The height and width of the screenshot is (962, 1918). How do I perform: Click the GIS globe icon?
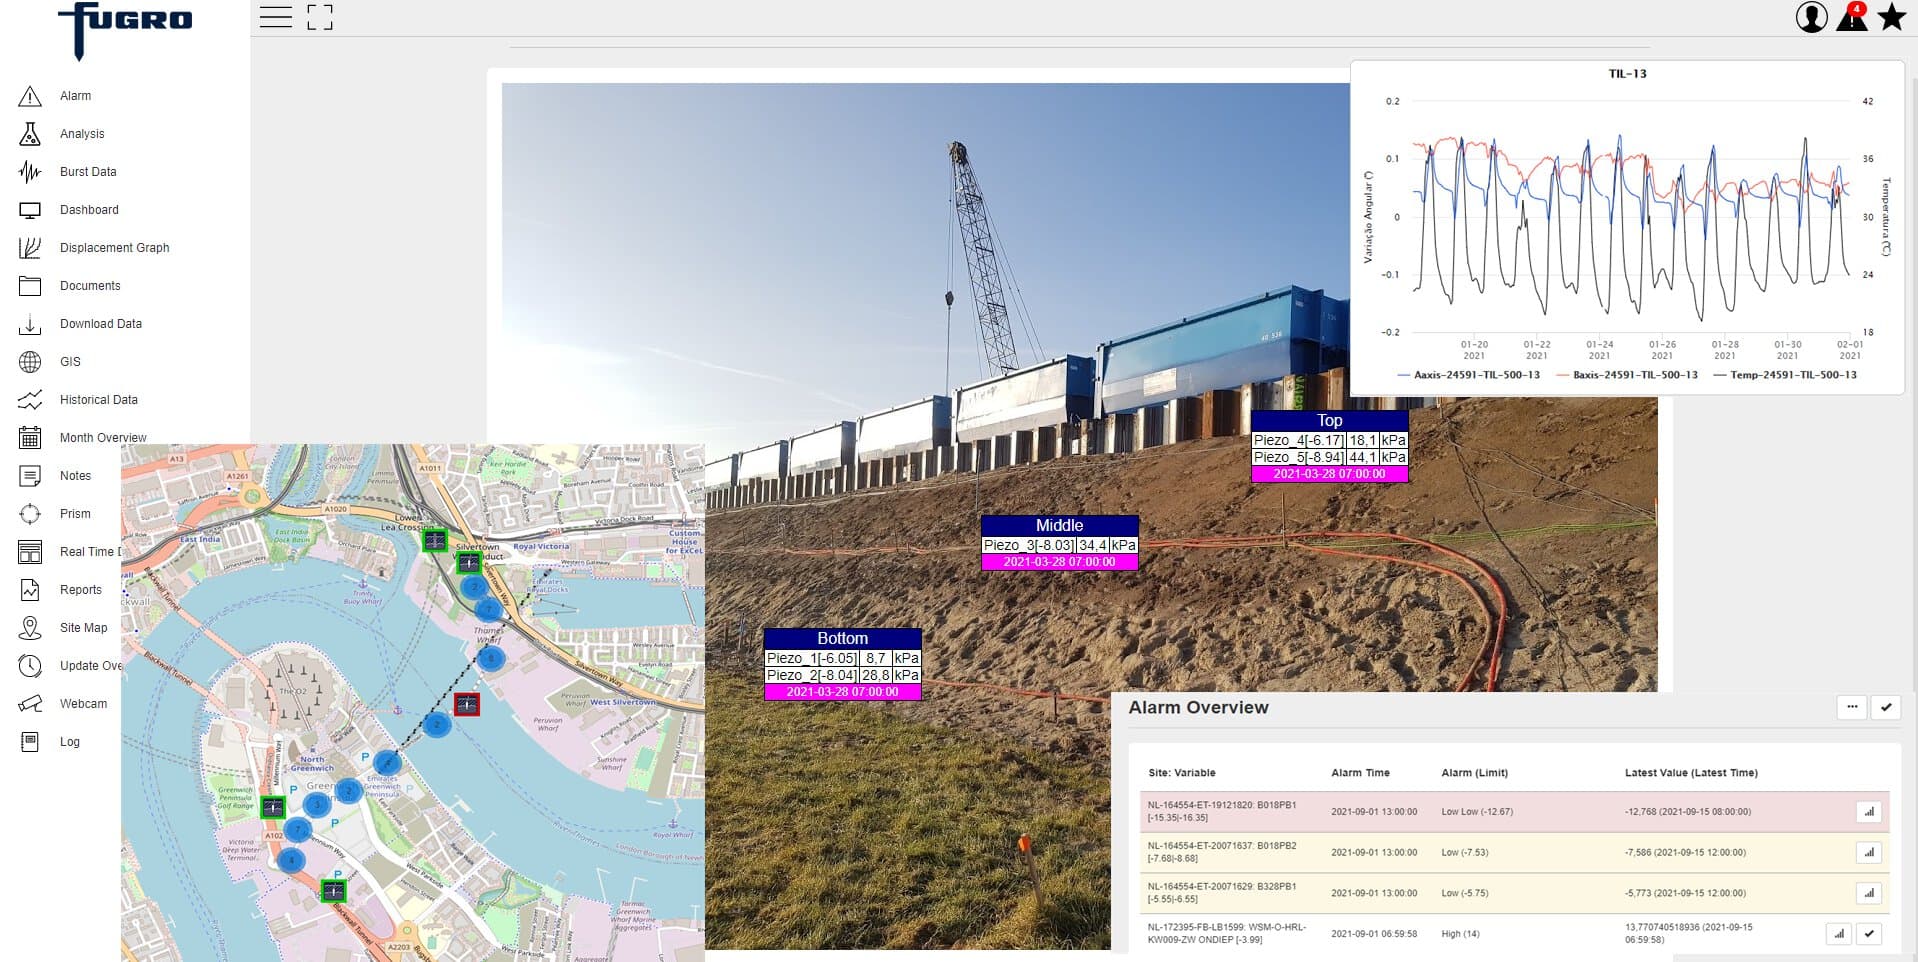click(x=30, y=362)
